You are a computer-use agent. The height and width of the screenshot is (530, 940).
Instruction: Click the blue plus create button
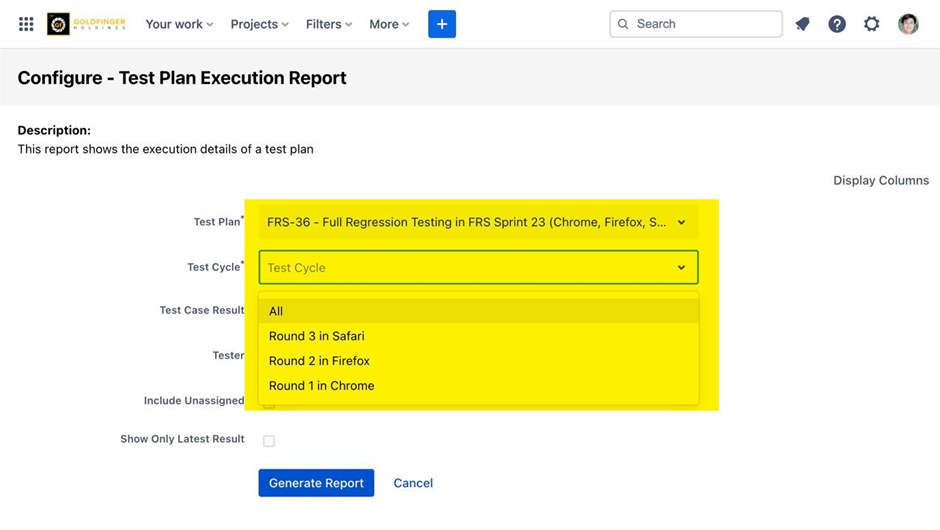point(442,24)
